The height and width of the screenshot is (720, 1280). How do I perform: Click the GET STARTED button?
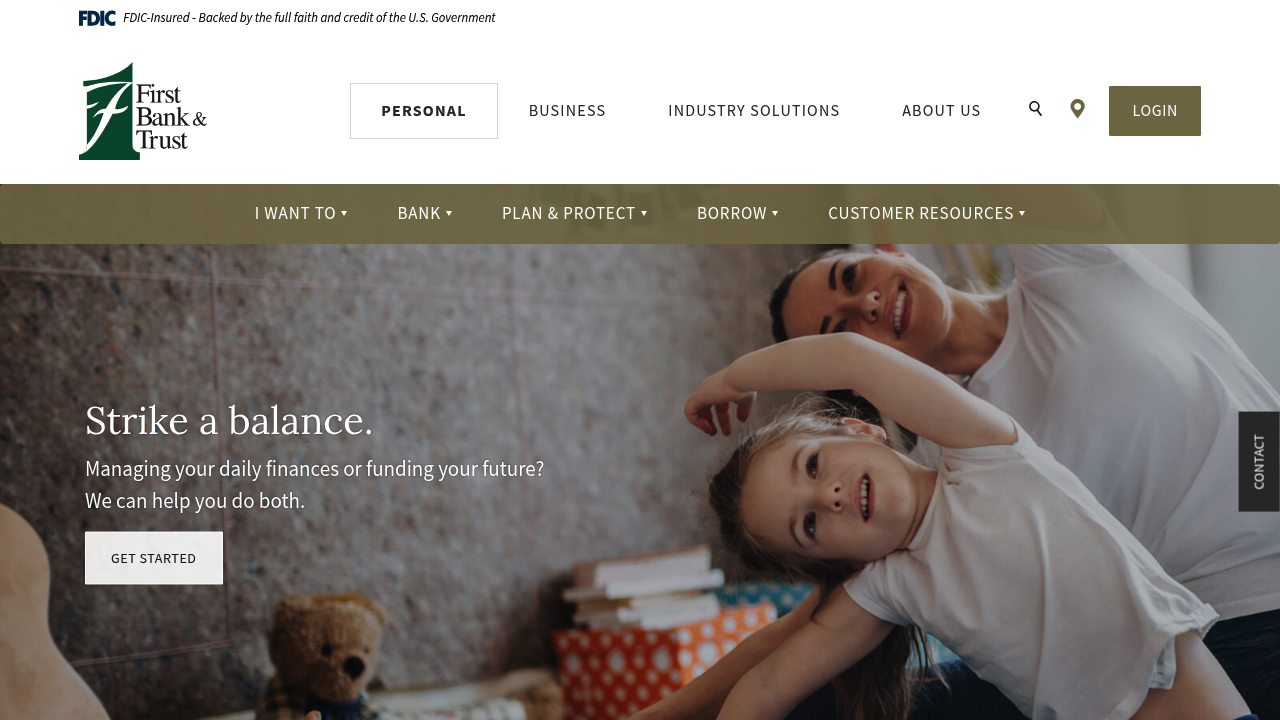click(x=154, y=558)
